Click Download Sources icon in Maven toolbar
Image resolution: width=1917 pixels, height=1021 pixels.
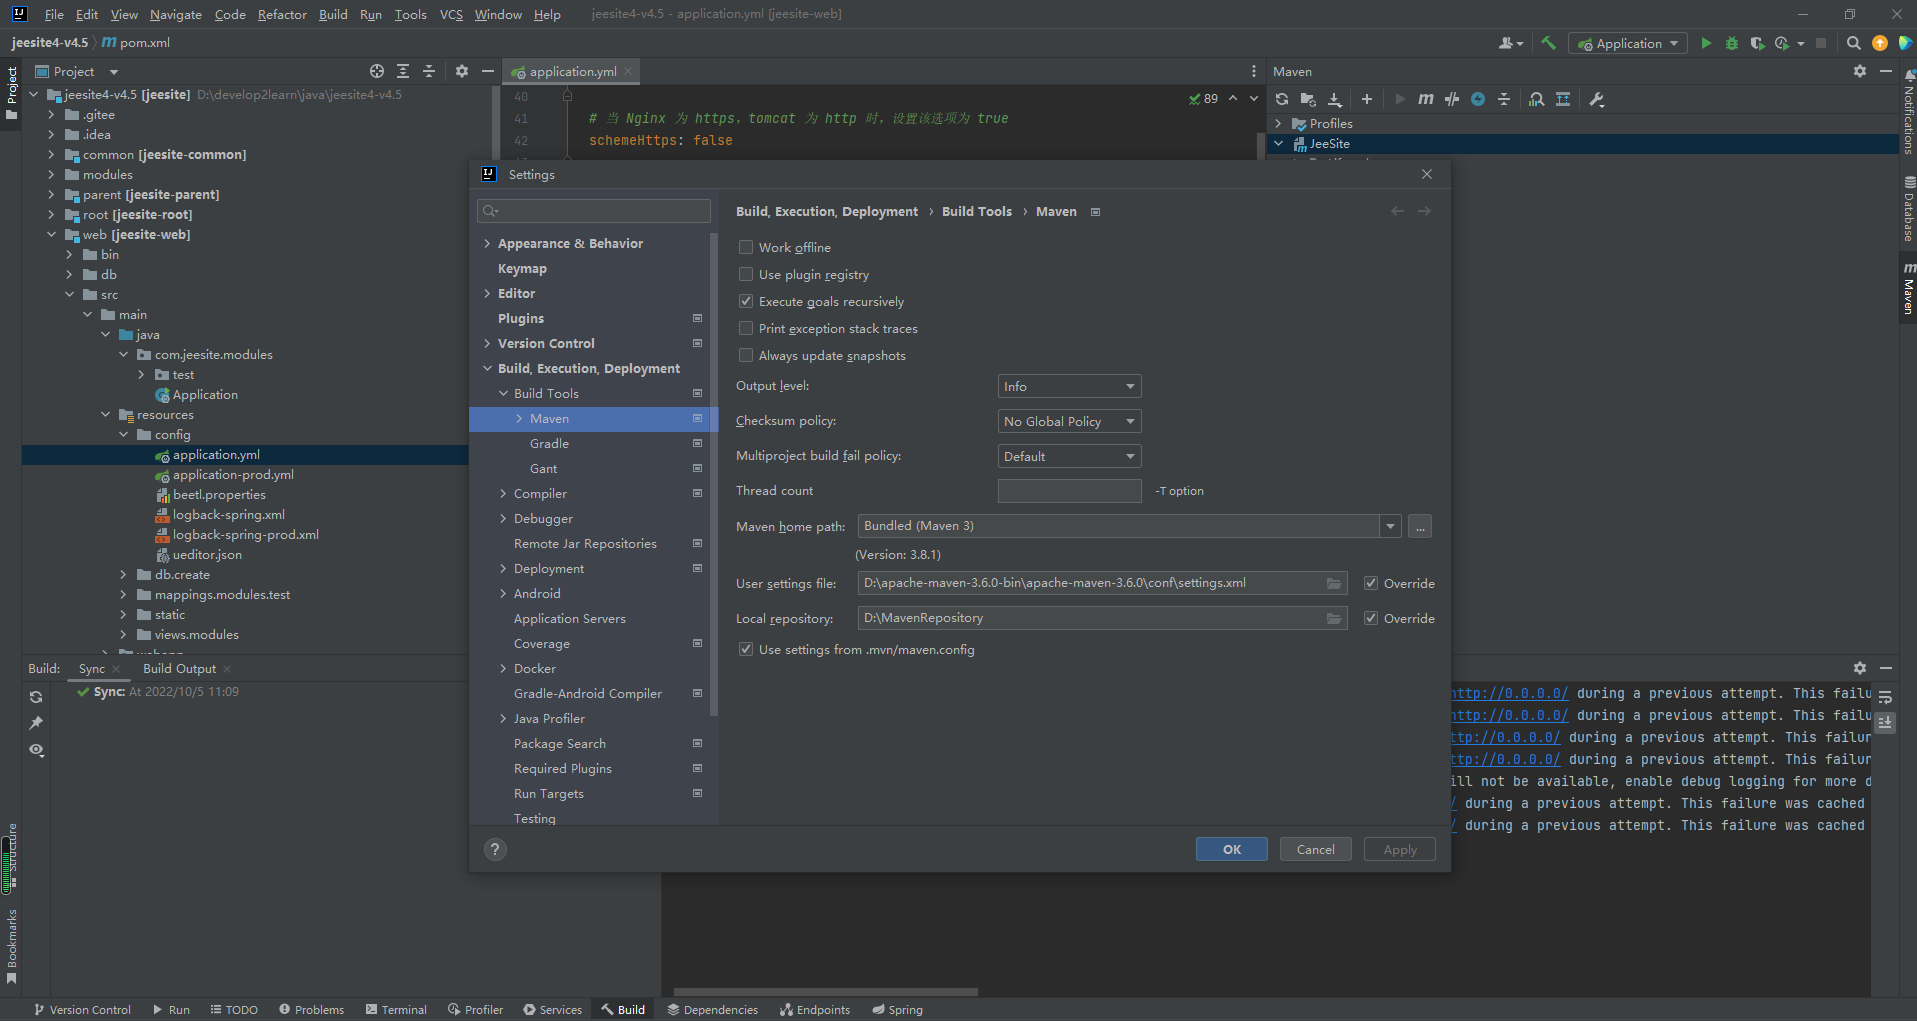tap(1335, 99)
